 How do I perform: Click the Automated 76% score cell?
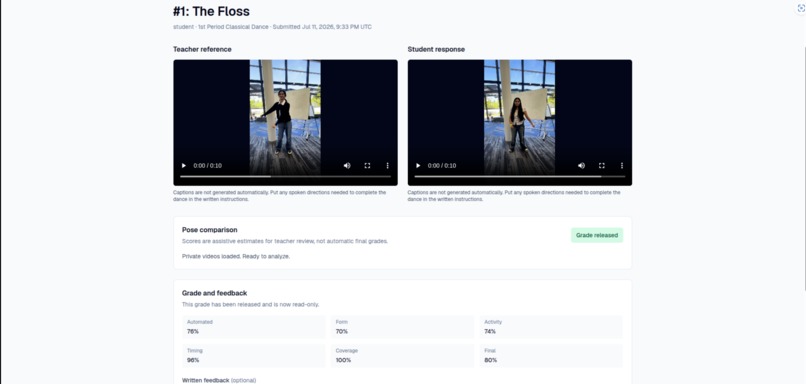click(x=253, y=327)
